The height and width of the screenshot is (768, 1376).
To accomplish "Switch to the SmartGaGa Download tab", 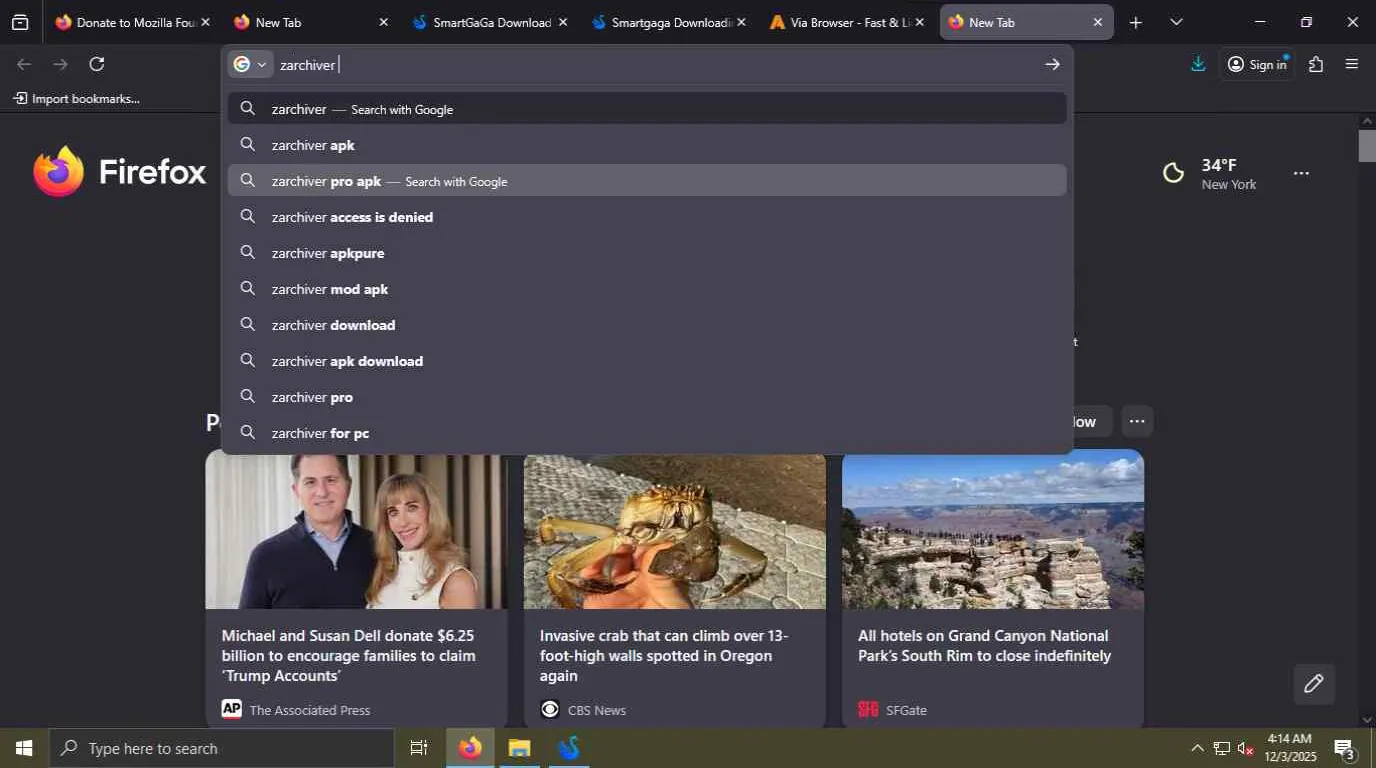I will [x=490, y=22].
